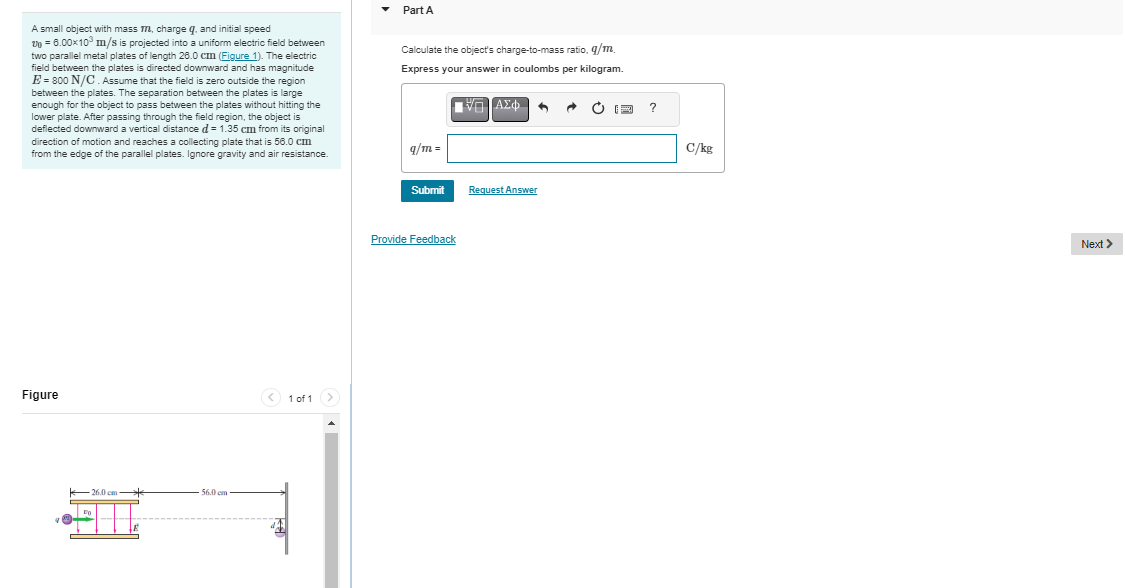1125x588 pixels.
Task: Advance to next item with Next button
Action: coord(1096,243)
